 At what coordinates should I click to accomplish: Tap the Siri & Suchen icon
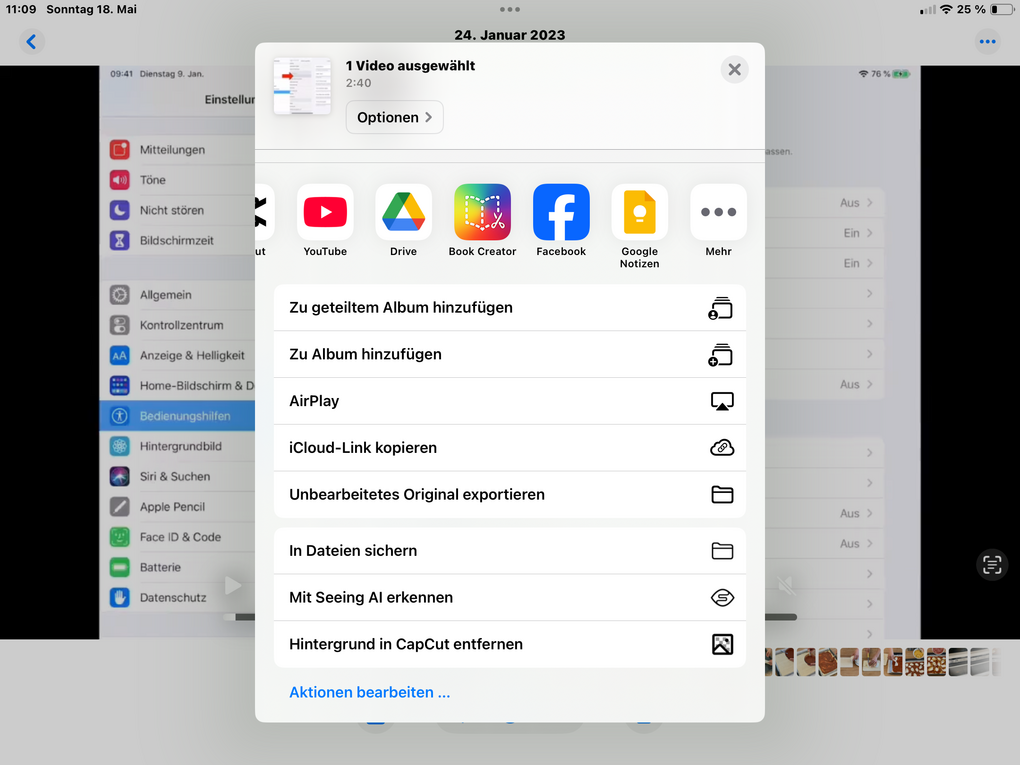pos(120,476)
